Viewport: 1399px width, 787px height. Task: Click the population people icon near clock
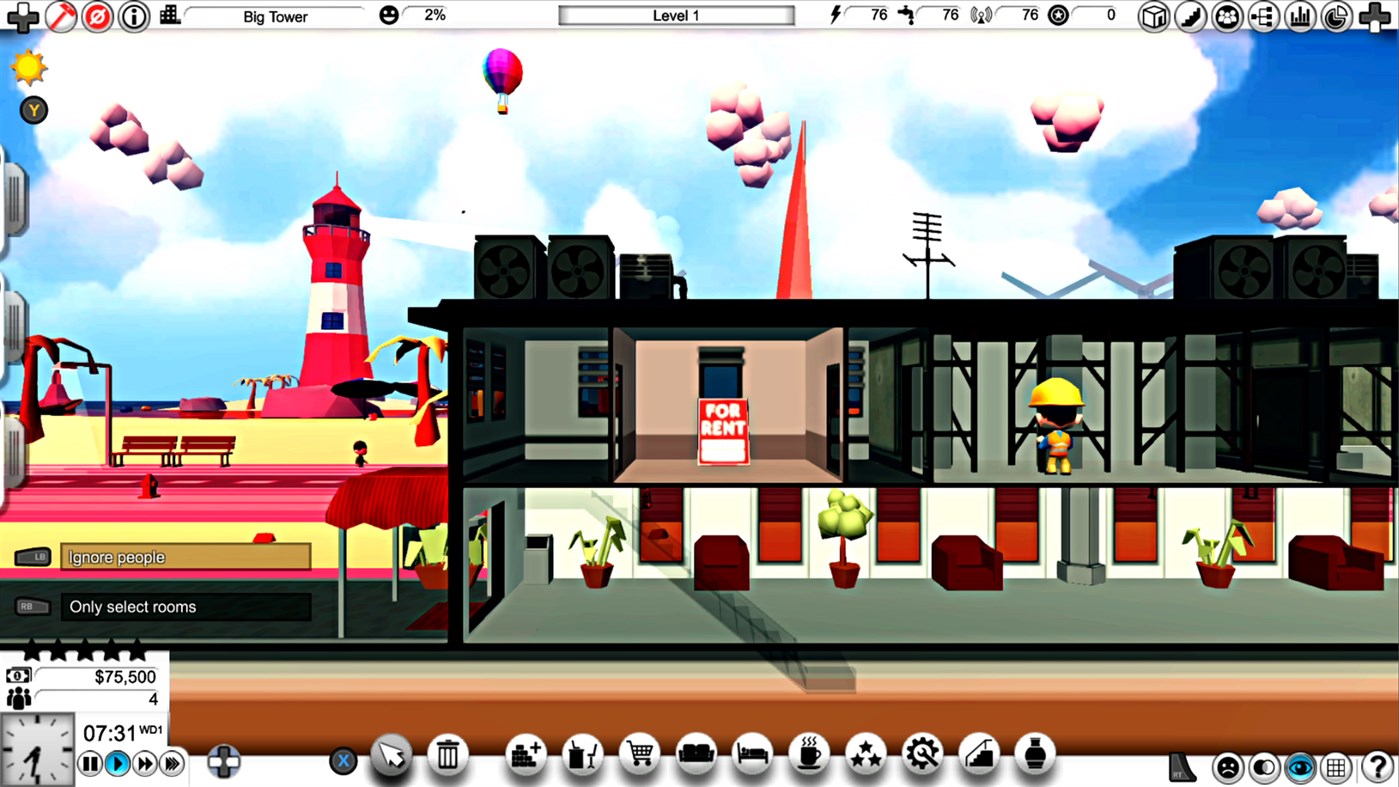18,699
